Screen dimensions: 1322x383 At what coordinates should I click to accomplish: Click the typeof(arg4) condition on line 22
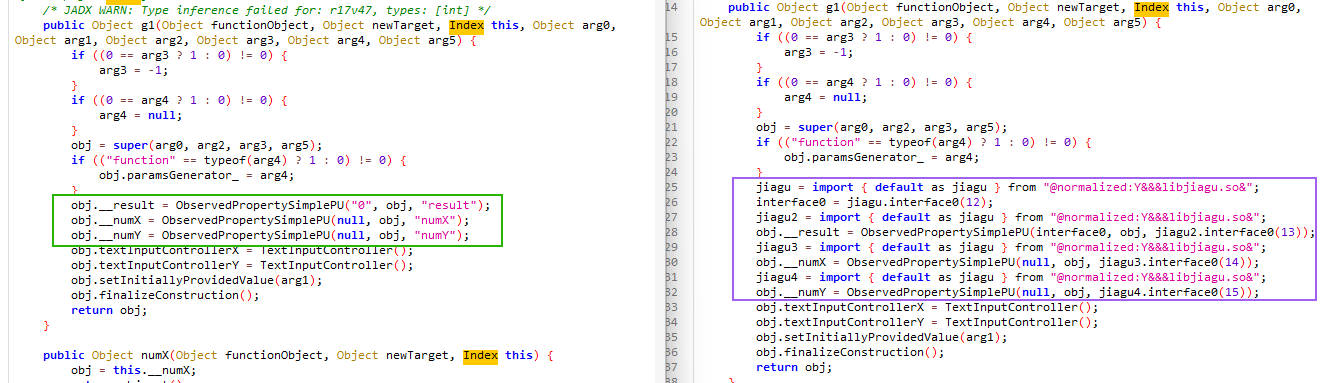click(923, 142)
